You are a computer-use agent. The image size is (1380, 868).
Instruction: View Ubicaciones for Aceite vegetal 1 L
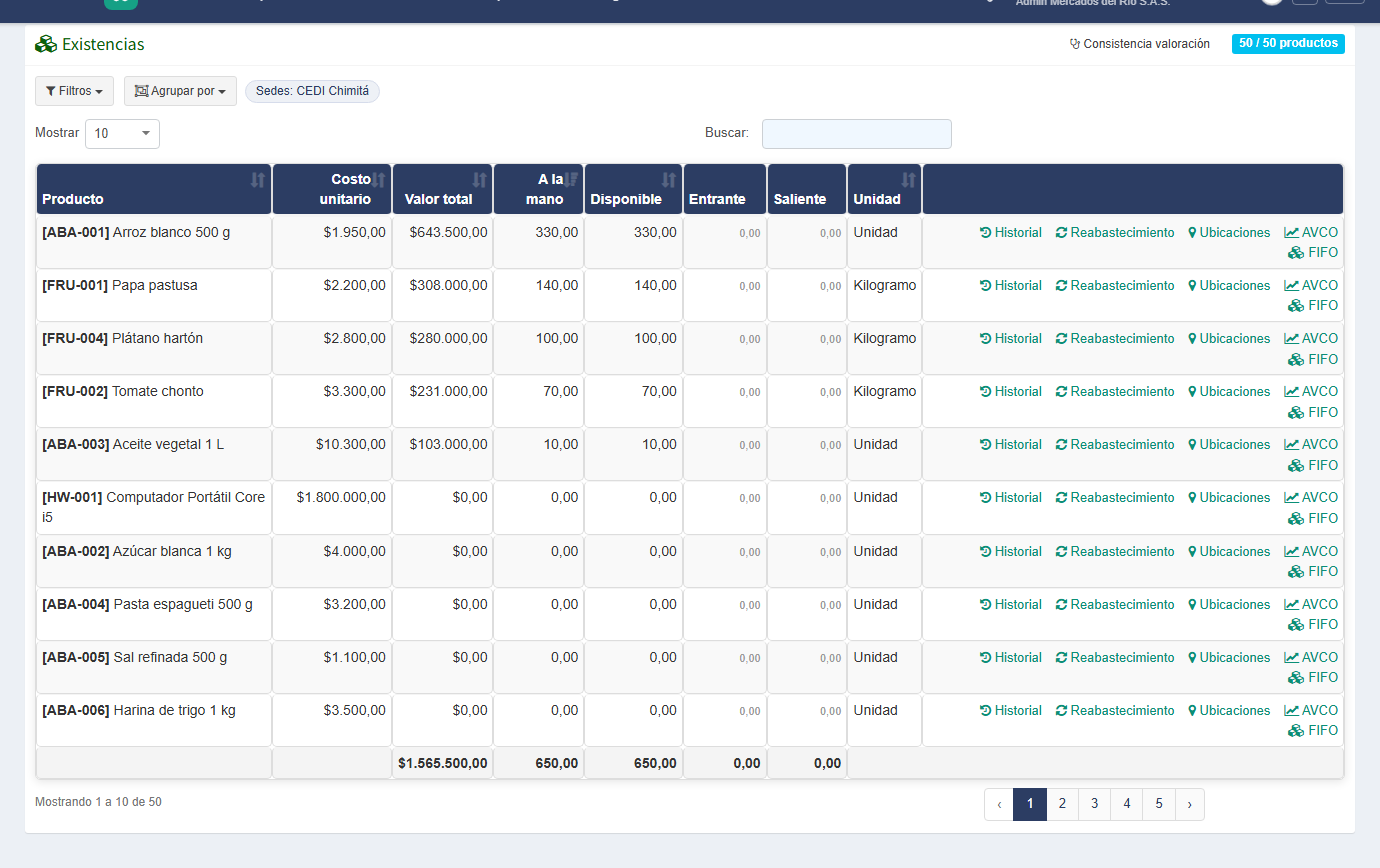click(x=1229, y=445)
